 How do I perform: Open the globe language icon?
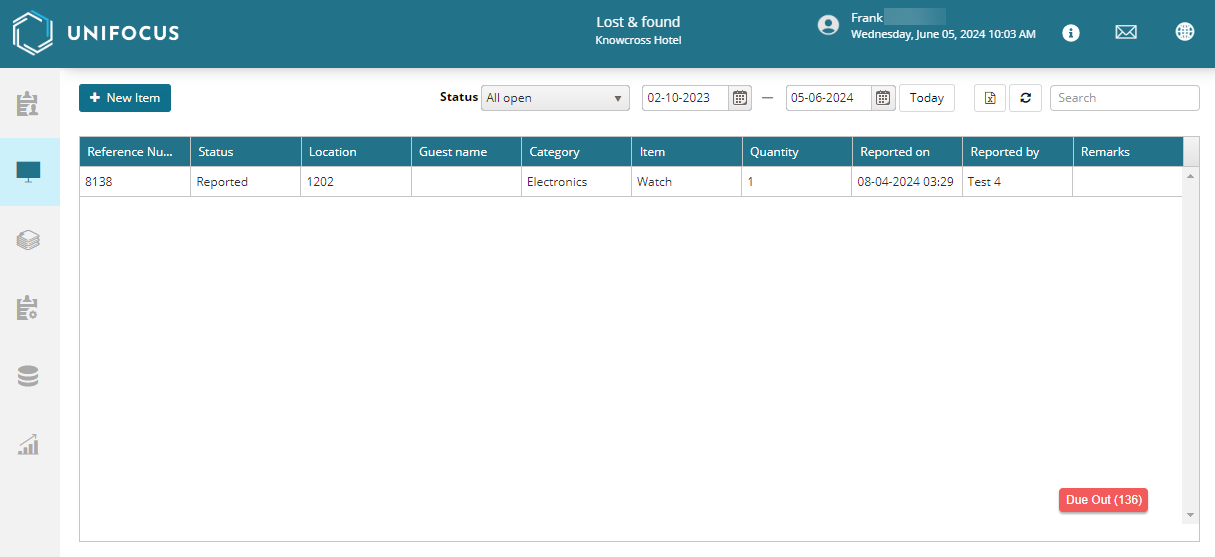(1185, 32)
